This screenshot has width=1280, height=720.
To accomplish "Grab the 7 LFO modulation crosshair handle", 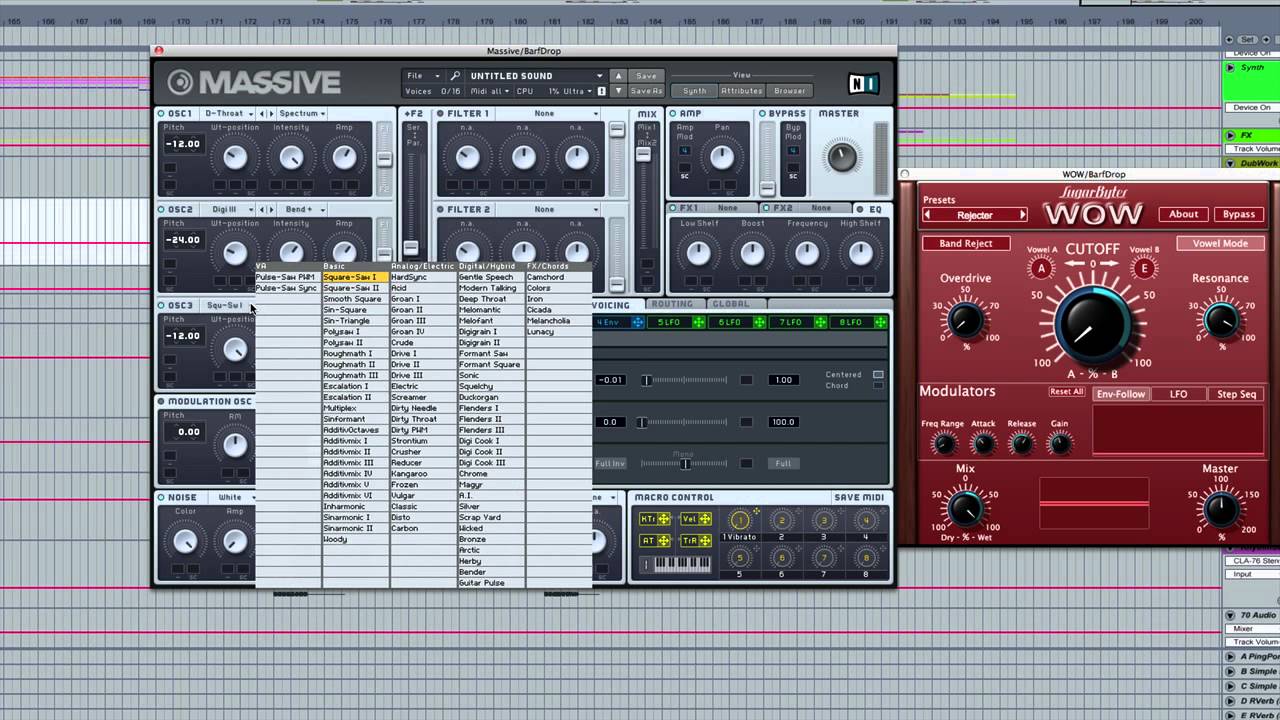I will click(820, 322).
